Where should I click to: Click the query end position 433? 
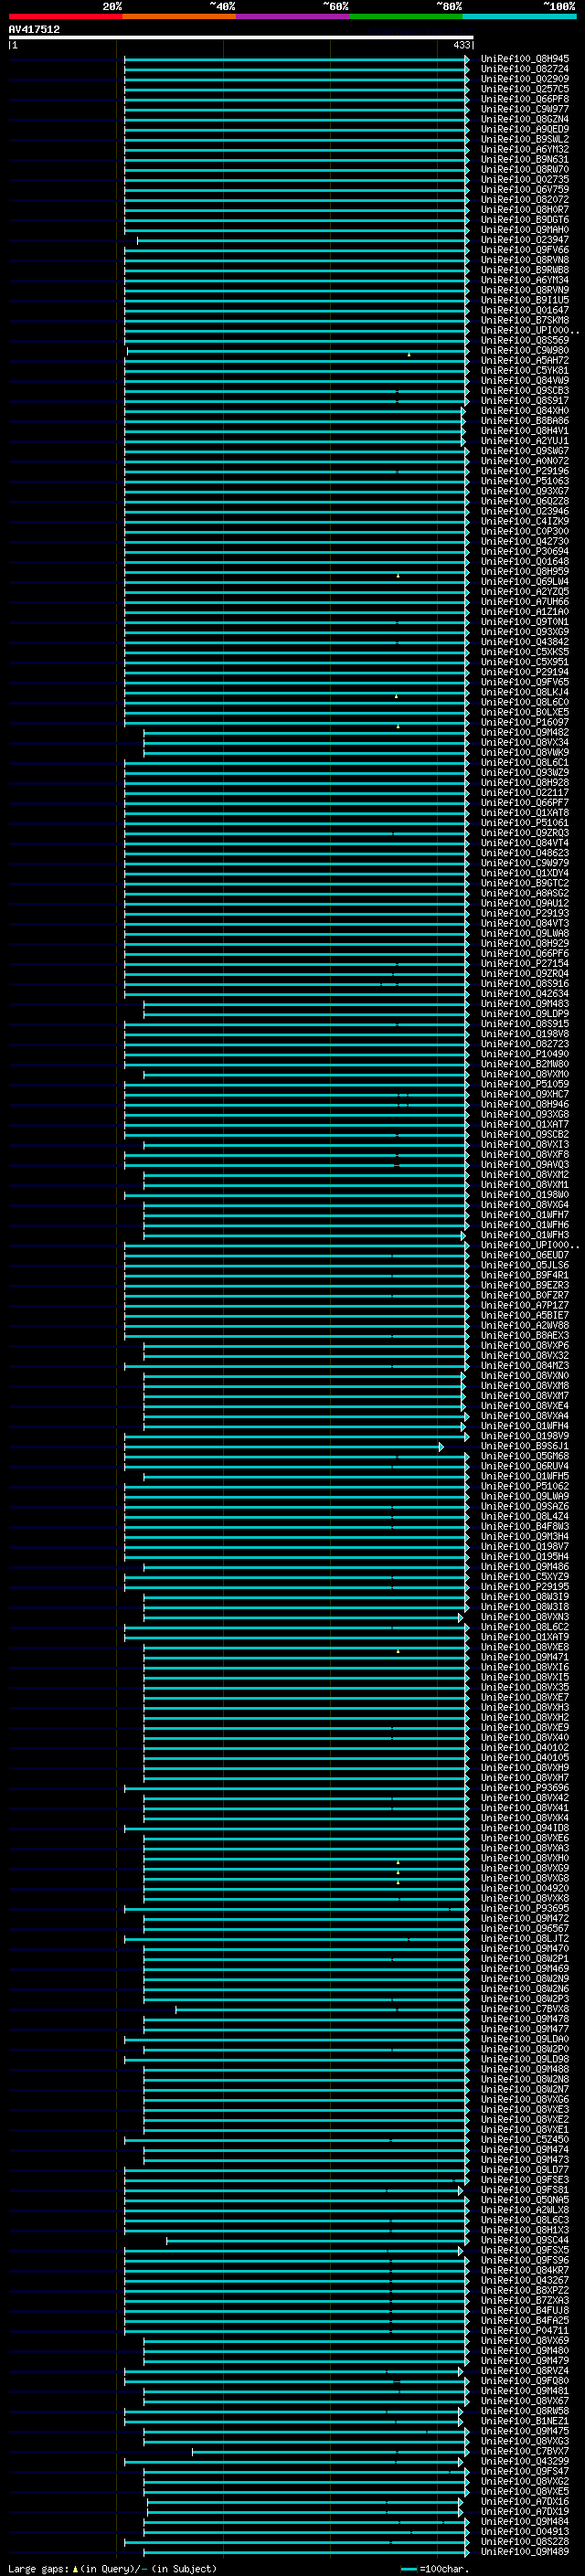(x=461, y=45)
